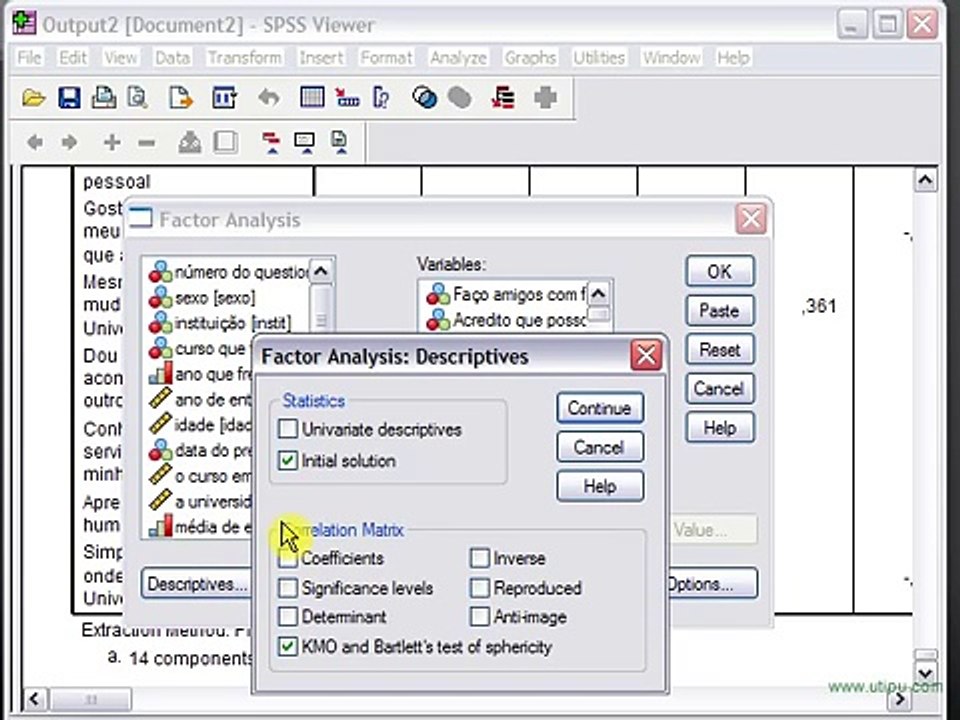Select the overlapping circles Use Sets icon
This screenshot has width=960, height=720.
point(424,98)
